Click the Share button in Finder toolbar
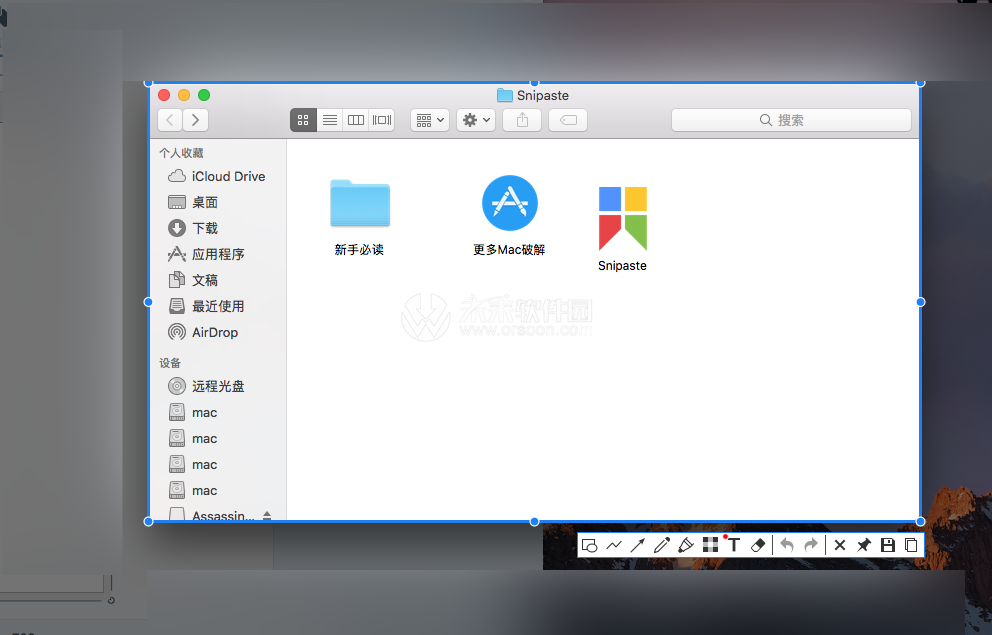 coord(522,120)
